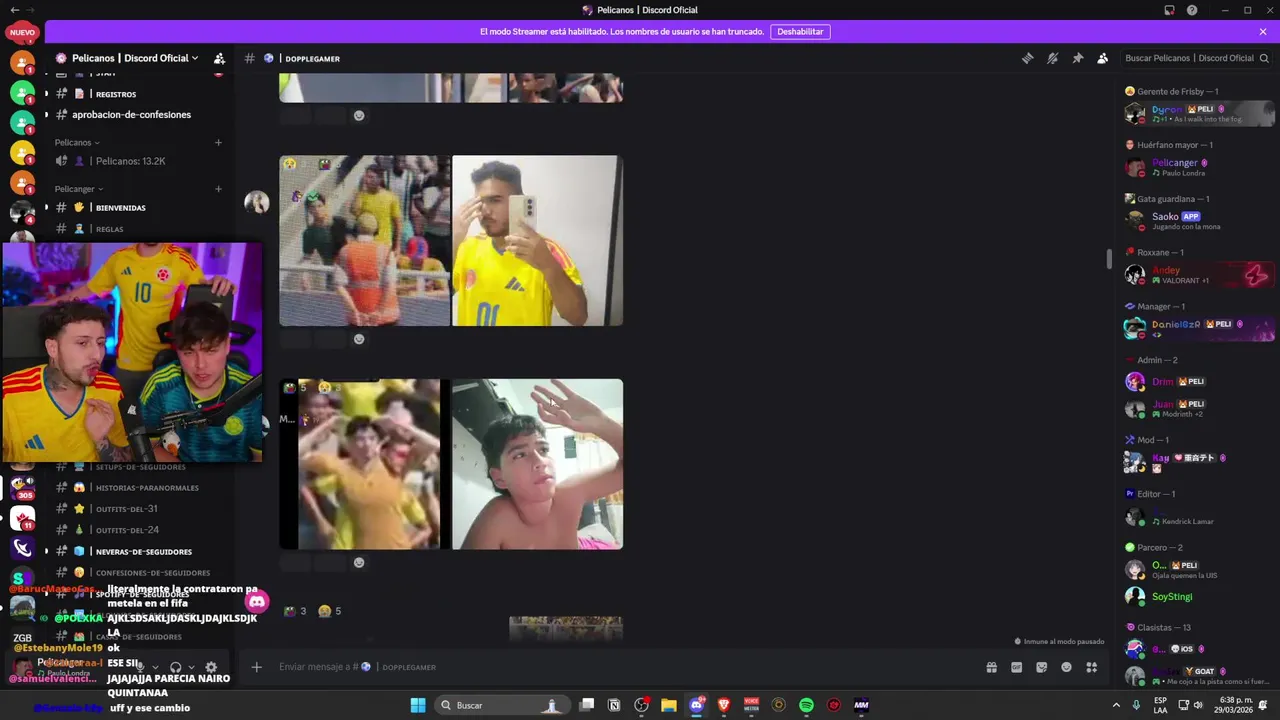Add reaction under waving boy post
The height and width of the screenshot is (720, 1280).
point(359,562)
